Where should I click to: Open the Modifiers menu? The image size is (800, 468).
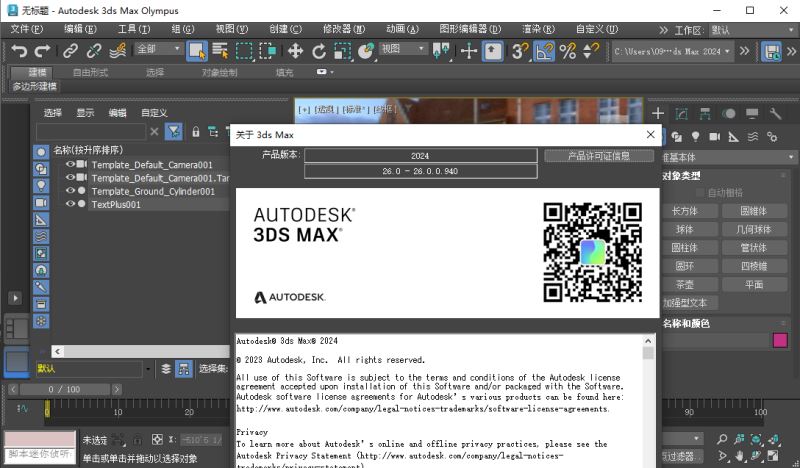344,29
